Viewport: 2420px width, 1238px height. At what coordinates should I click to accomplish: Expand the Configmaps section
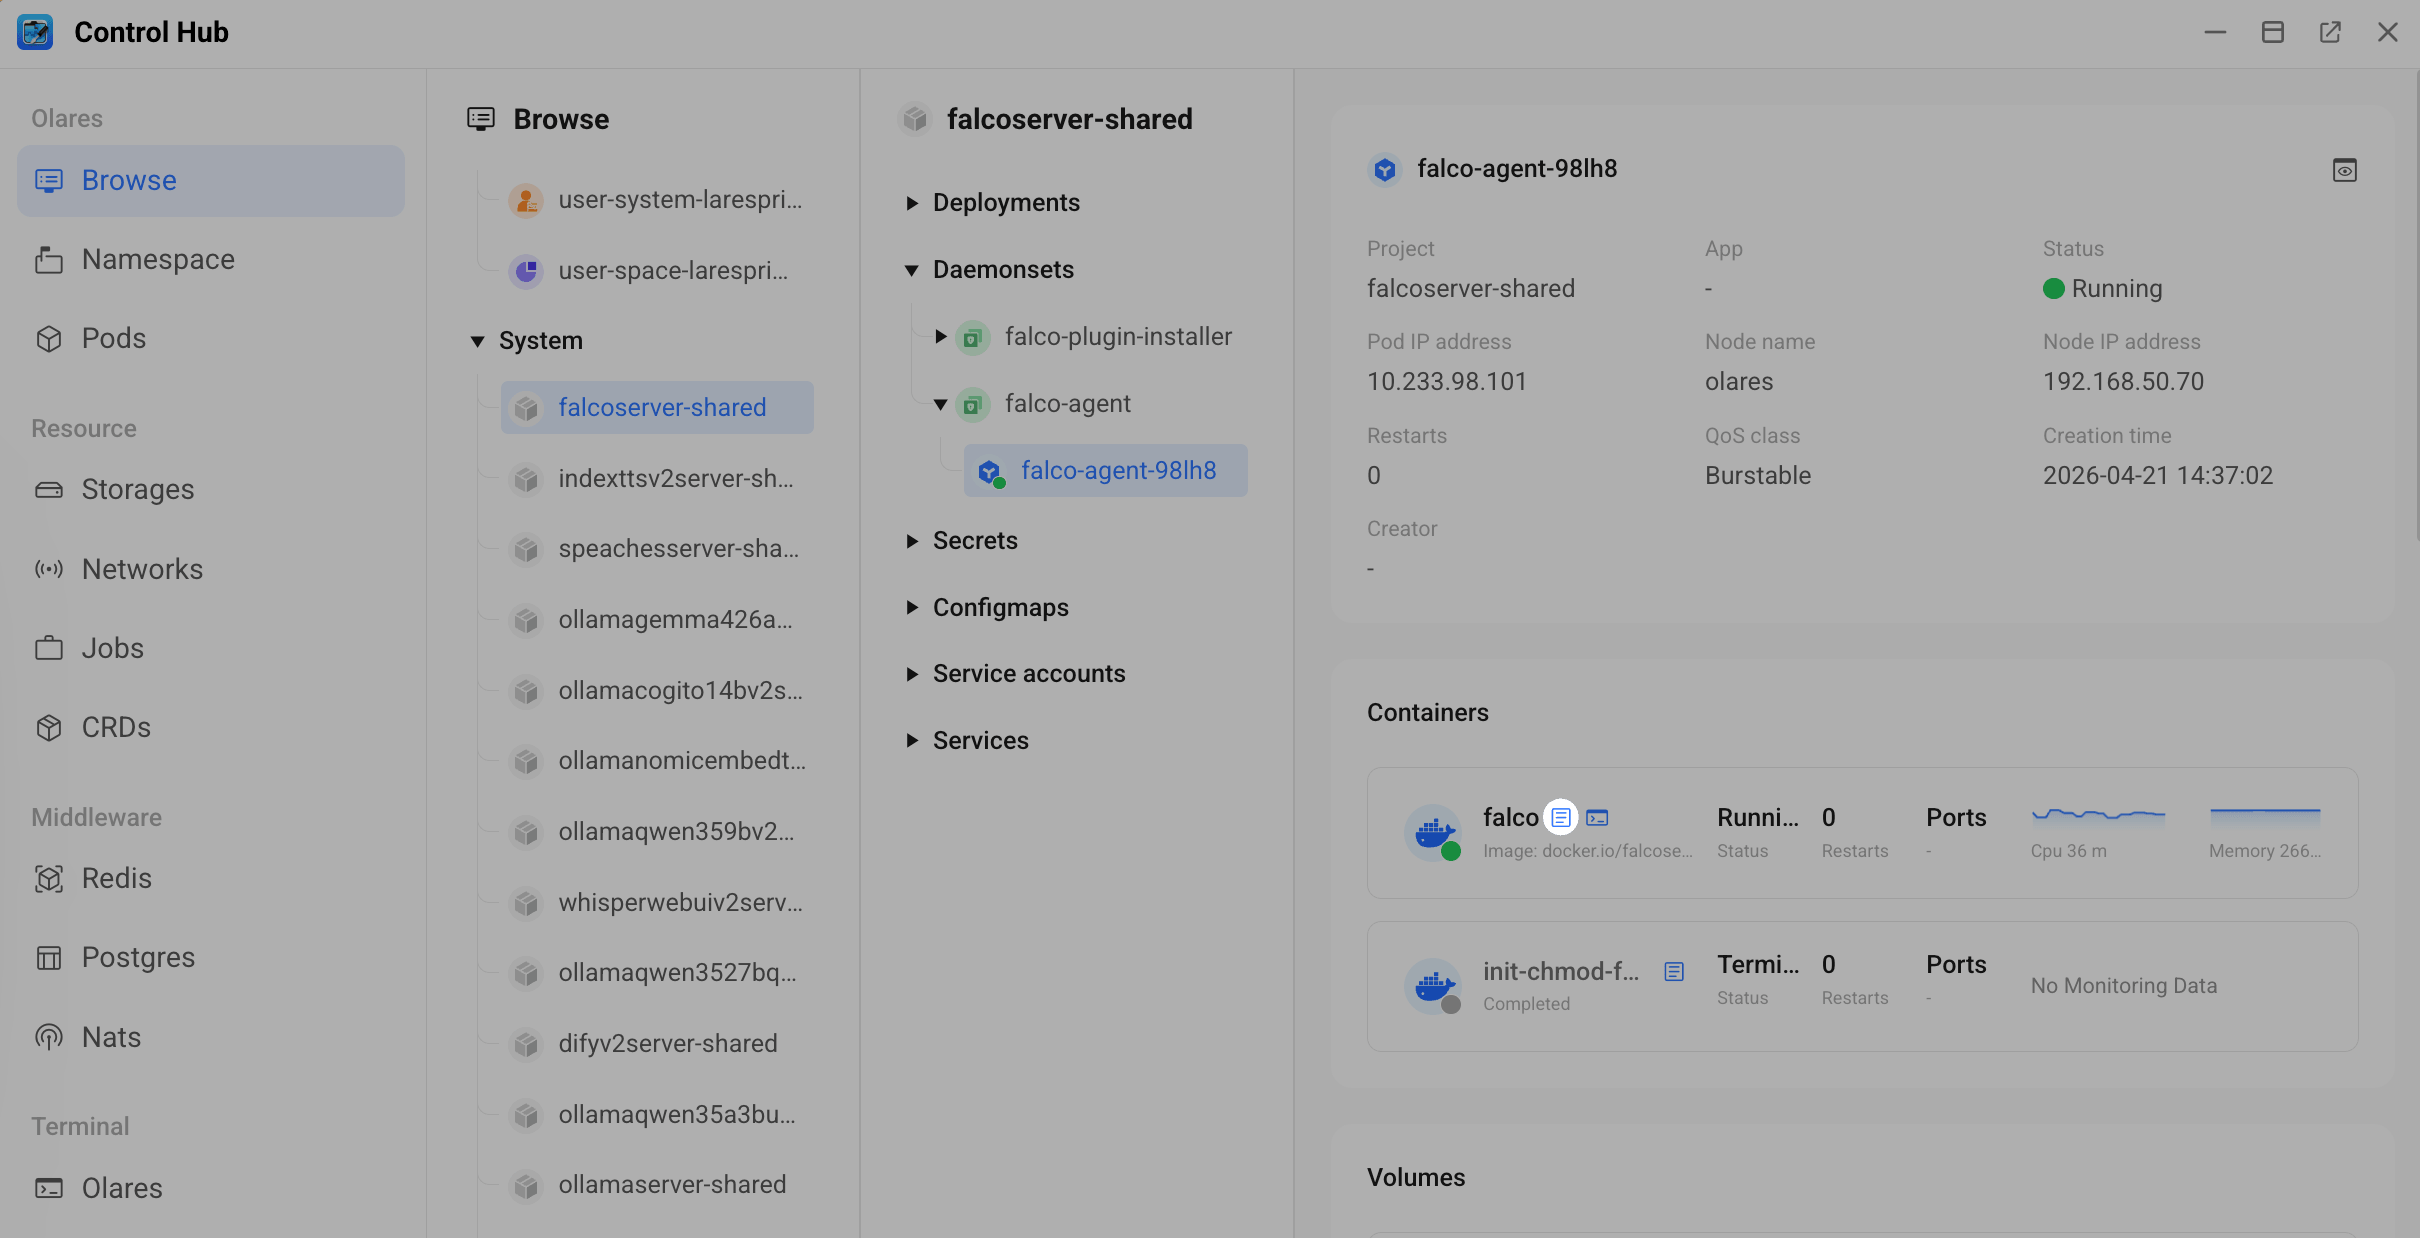(x=912, y=608)
